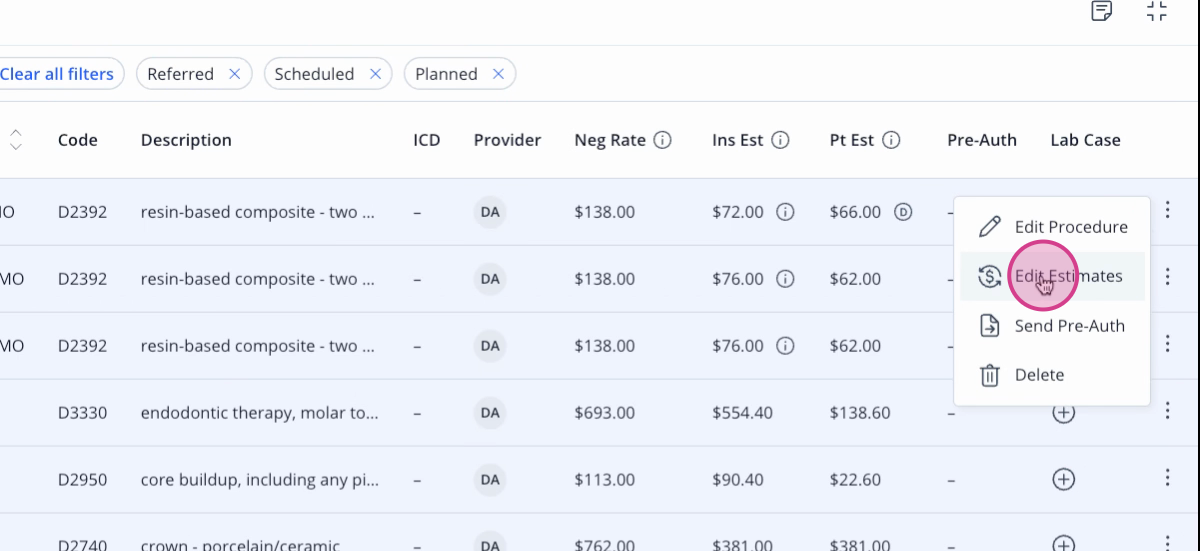
Task: Choose Edit Estimates menu entry
Action: click(1052, 276)
